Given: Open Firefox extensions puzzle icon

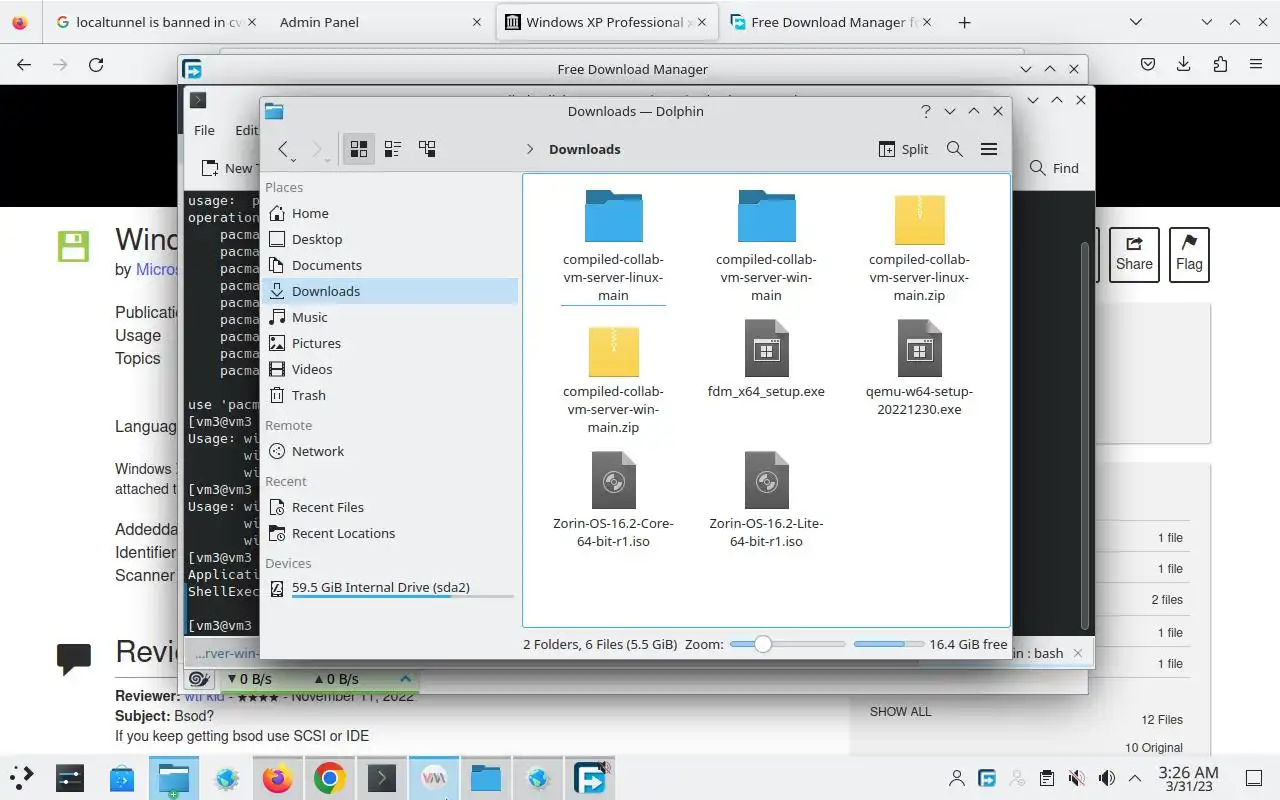Looking at the screenshot, I should click(x=1220, y=64).
